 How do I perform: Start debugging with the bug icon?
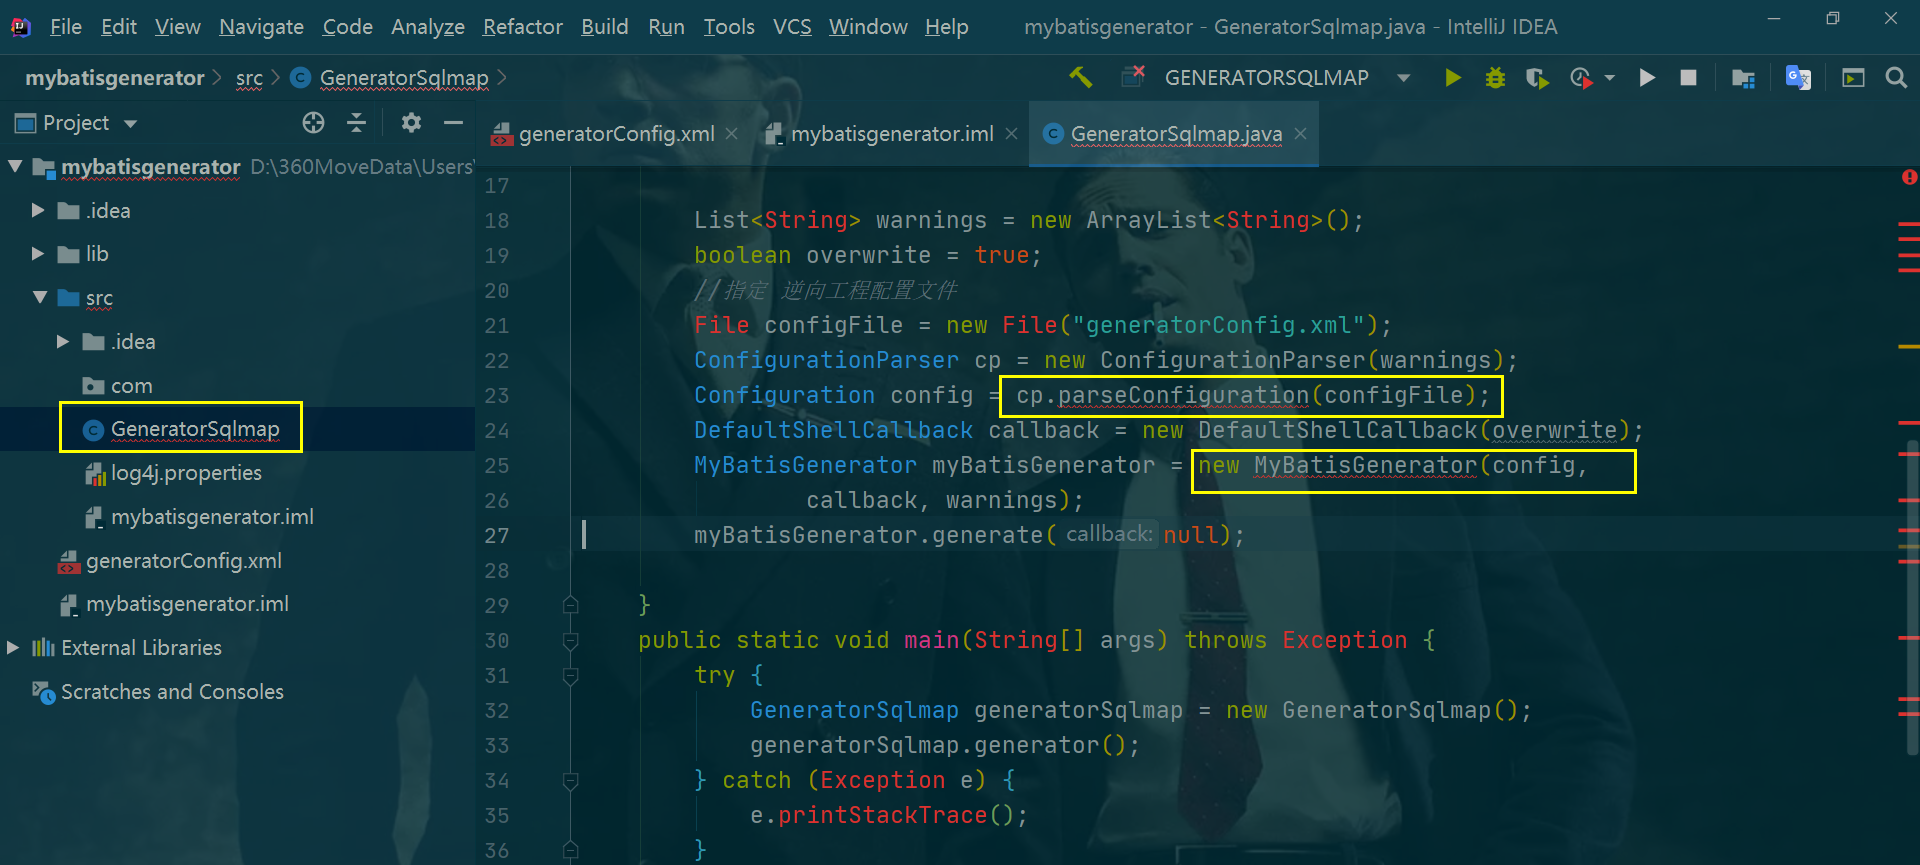coord(1495,77)
